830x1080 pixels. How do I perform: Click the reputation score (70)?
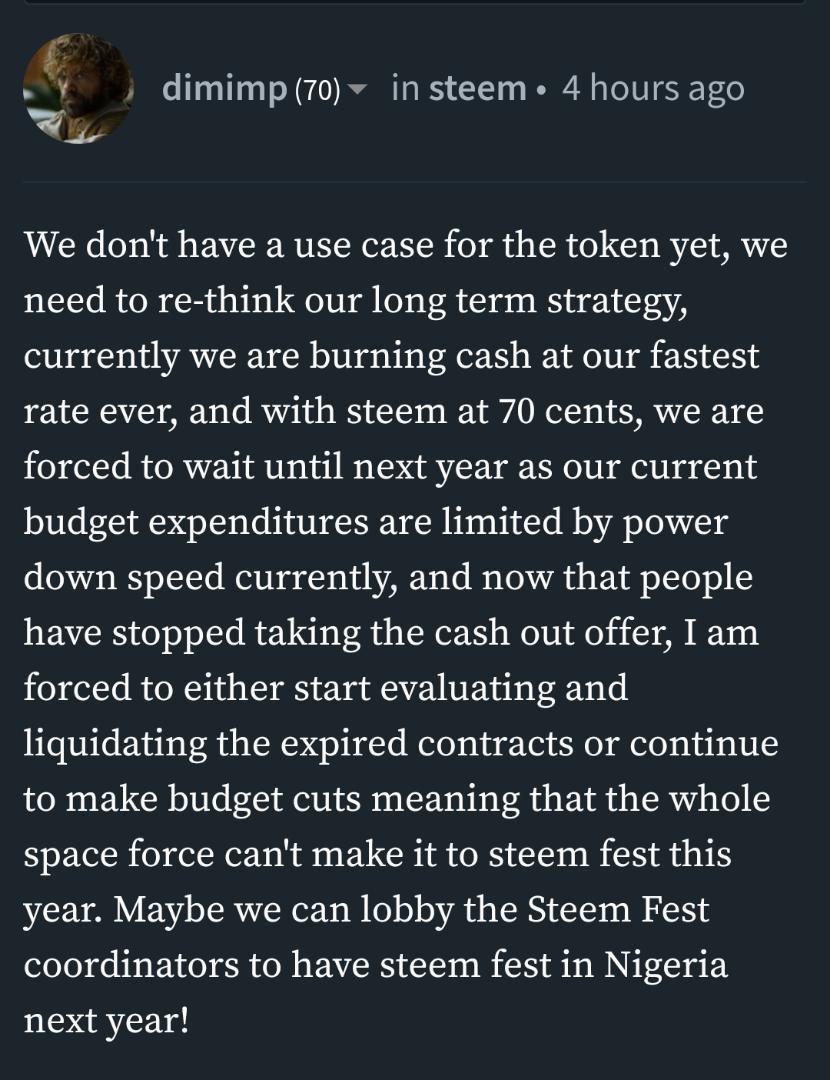tap(318, 90)
